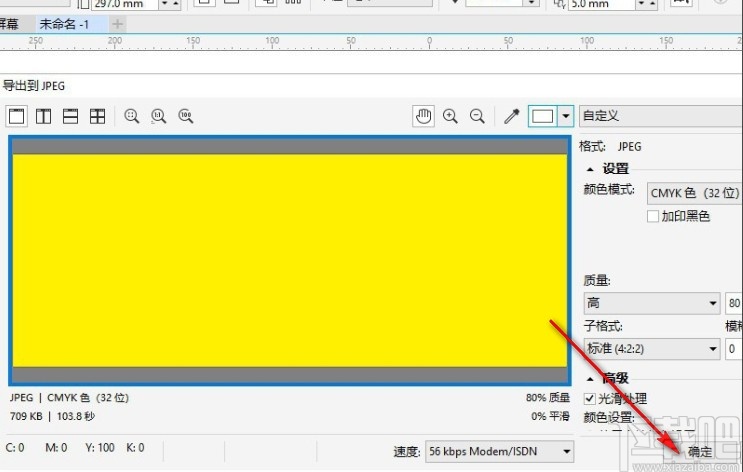Click the zoom 100% magnifier icon
Screen dimensions: 743x472
(x=185, y=116)
